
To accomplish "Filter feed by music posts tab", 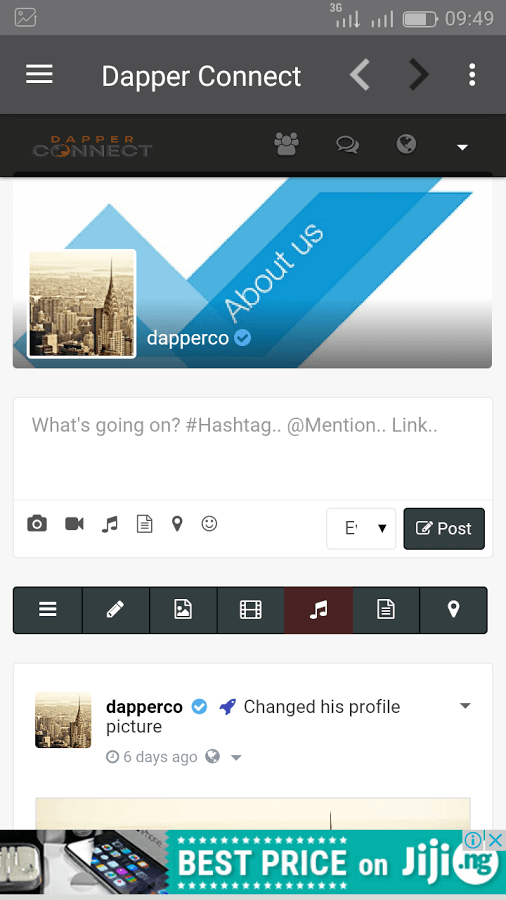I will 318,610.
